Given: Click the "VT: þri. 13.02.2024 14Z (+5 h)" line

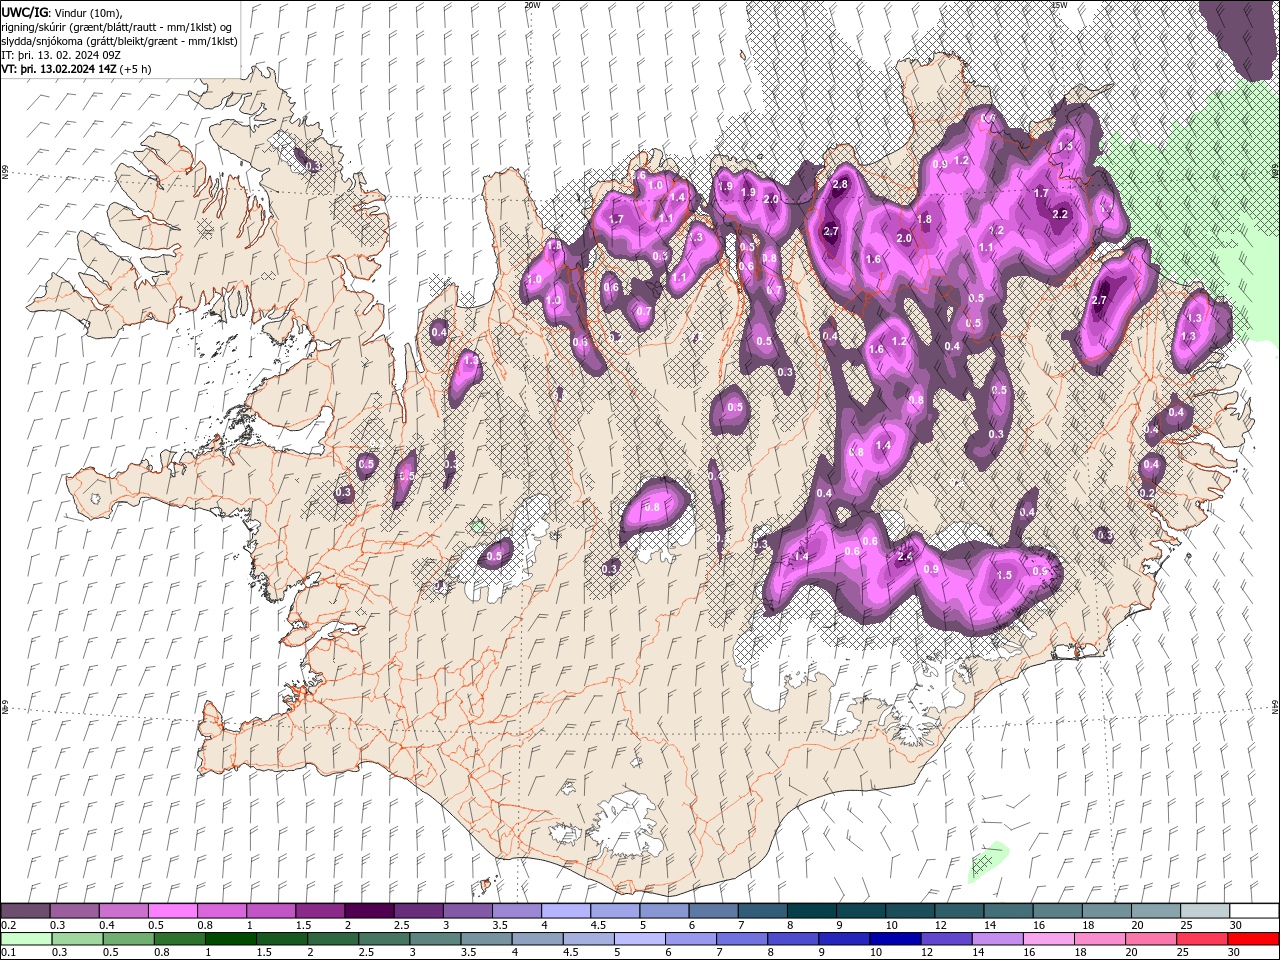Looking at the screenshot, I should [x=77, y=69].
